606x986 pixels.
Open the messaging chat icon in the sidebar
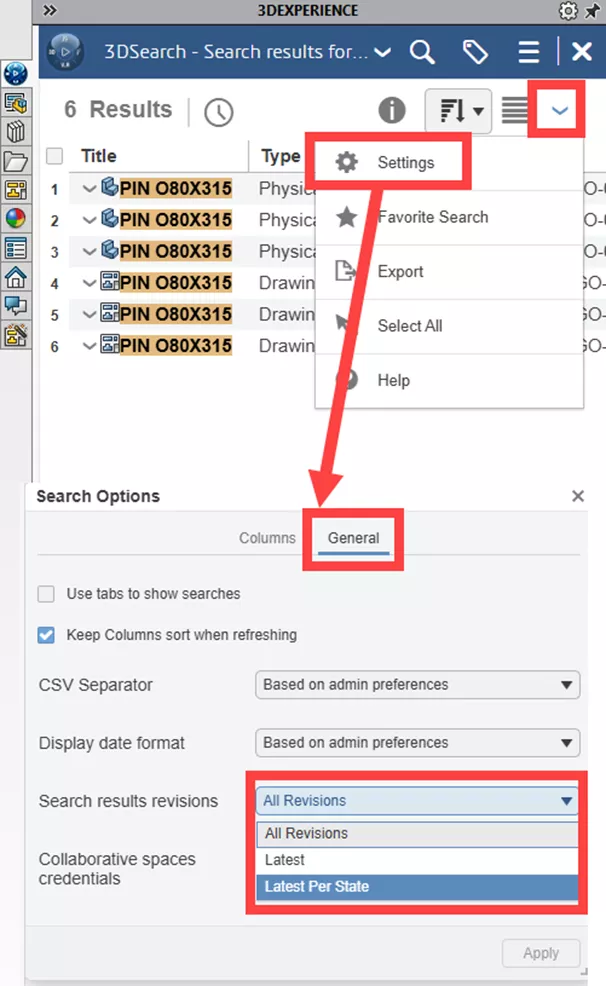[16, 305]
